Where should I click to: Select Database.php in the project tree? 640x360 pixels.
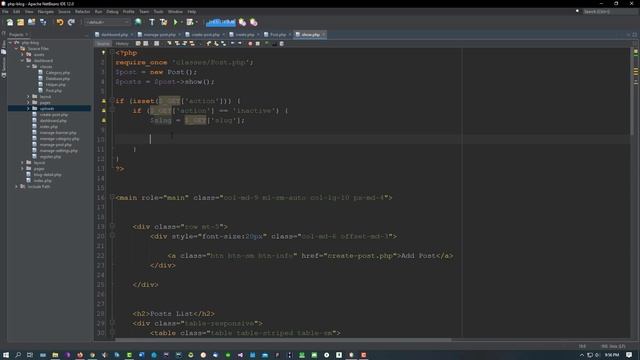tap(58, 79)
